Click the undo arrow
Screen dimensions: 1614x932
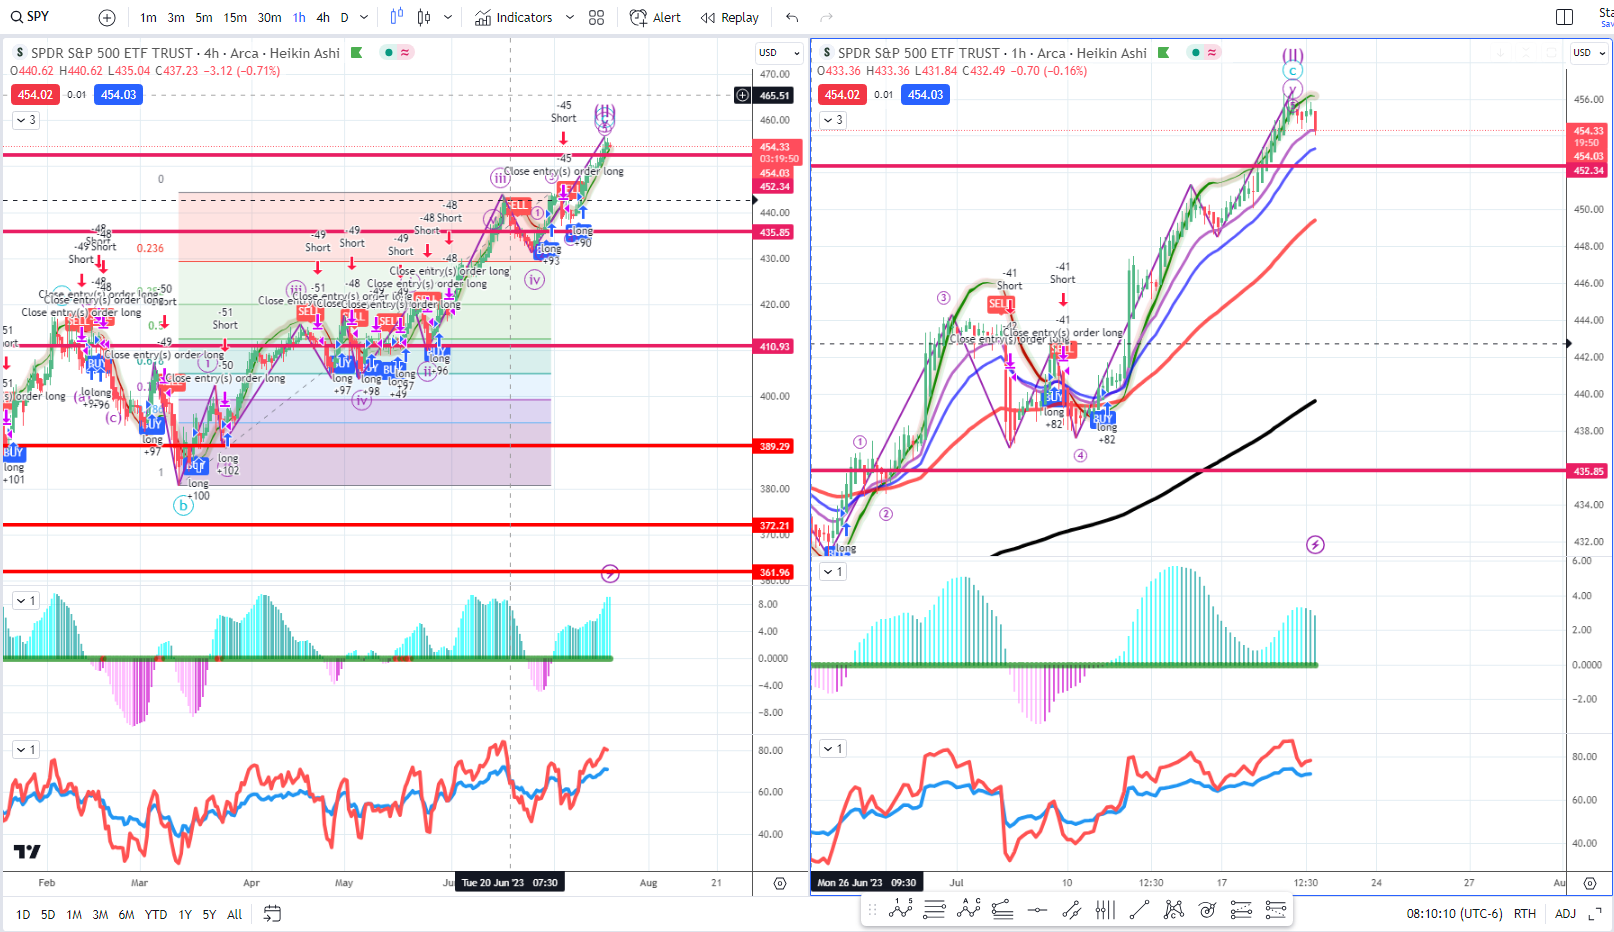[792, 18]
